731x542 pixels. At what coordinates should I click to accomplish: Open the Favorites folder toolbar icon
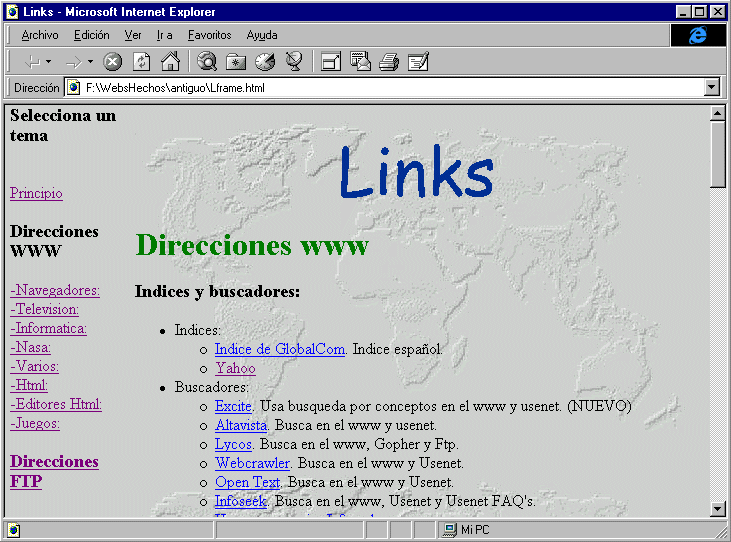236,62
